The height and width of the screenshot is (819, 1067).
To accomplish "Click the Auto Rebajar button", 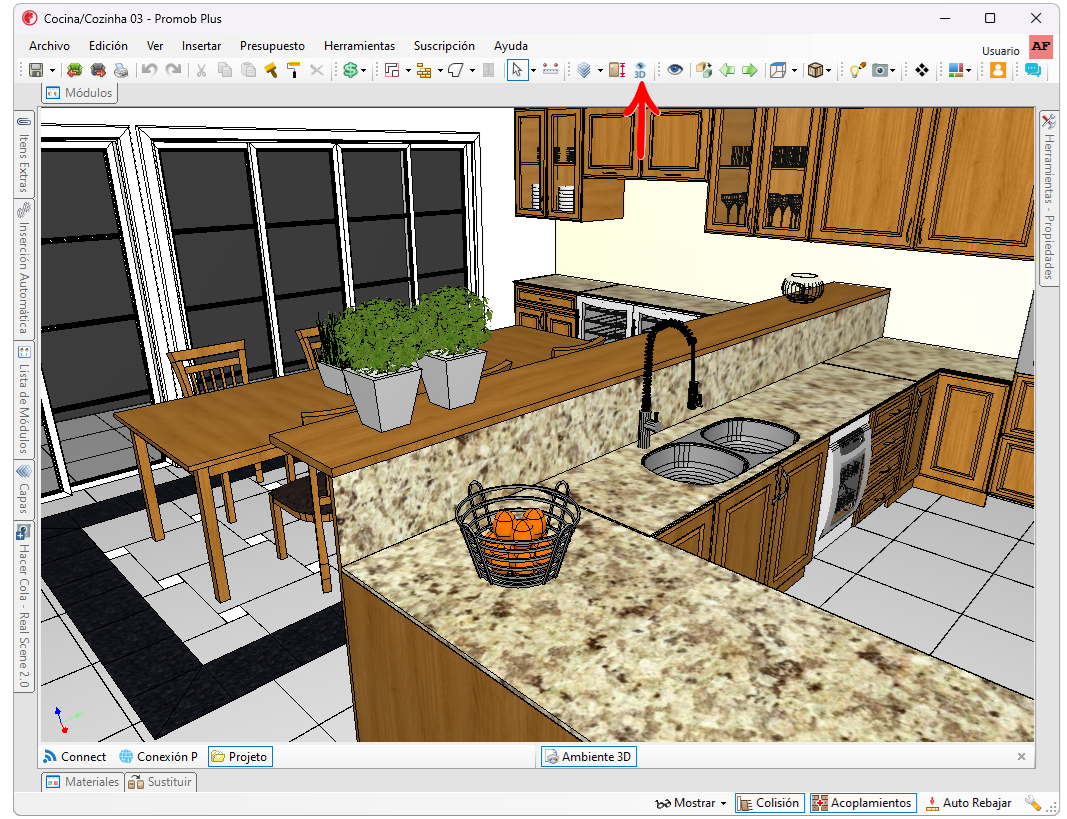I will click(x=969, y=803).
